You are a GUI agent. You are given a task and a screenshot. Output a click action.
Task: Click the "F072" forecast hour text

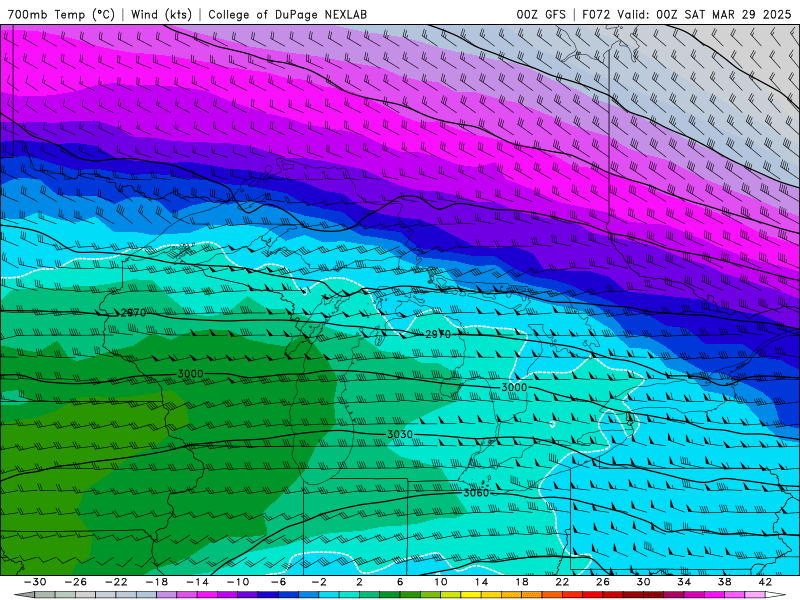tap(596, 14)
